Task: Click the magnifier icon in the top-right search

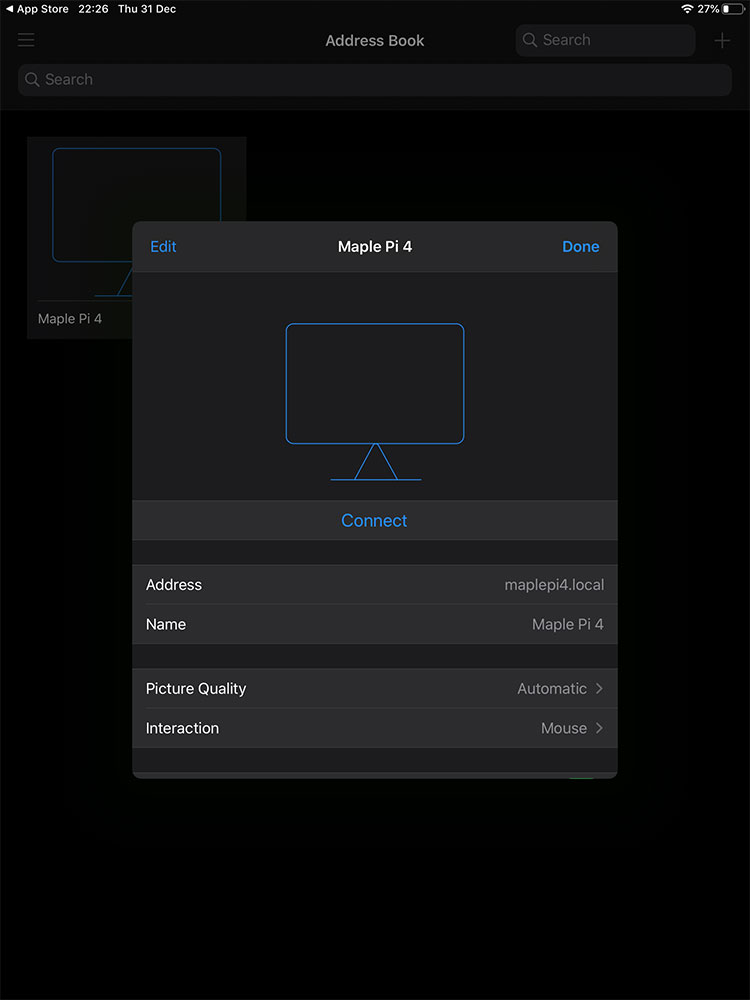Action: pos(531,41)
